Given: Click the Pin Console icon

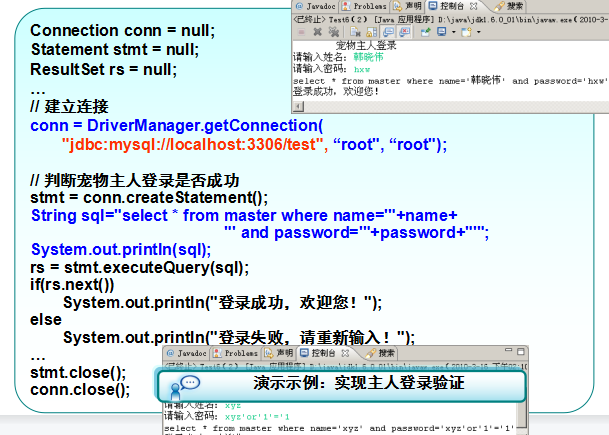Looking at the screenshot, I should coord(426,32).
